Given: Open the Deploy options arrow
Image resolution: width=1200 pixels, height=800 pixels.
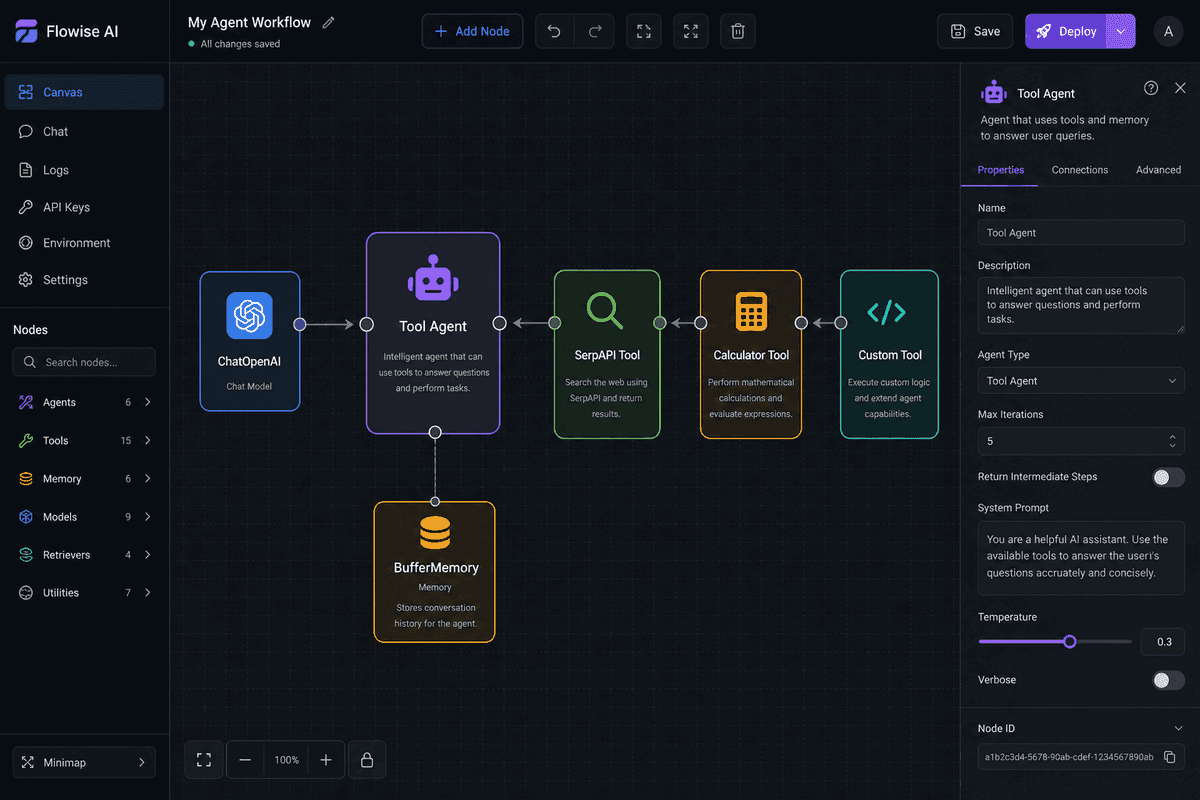Looking at the screenshot, I should click(1121, 31).
